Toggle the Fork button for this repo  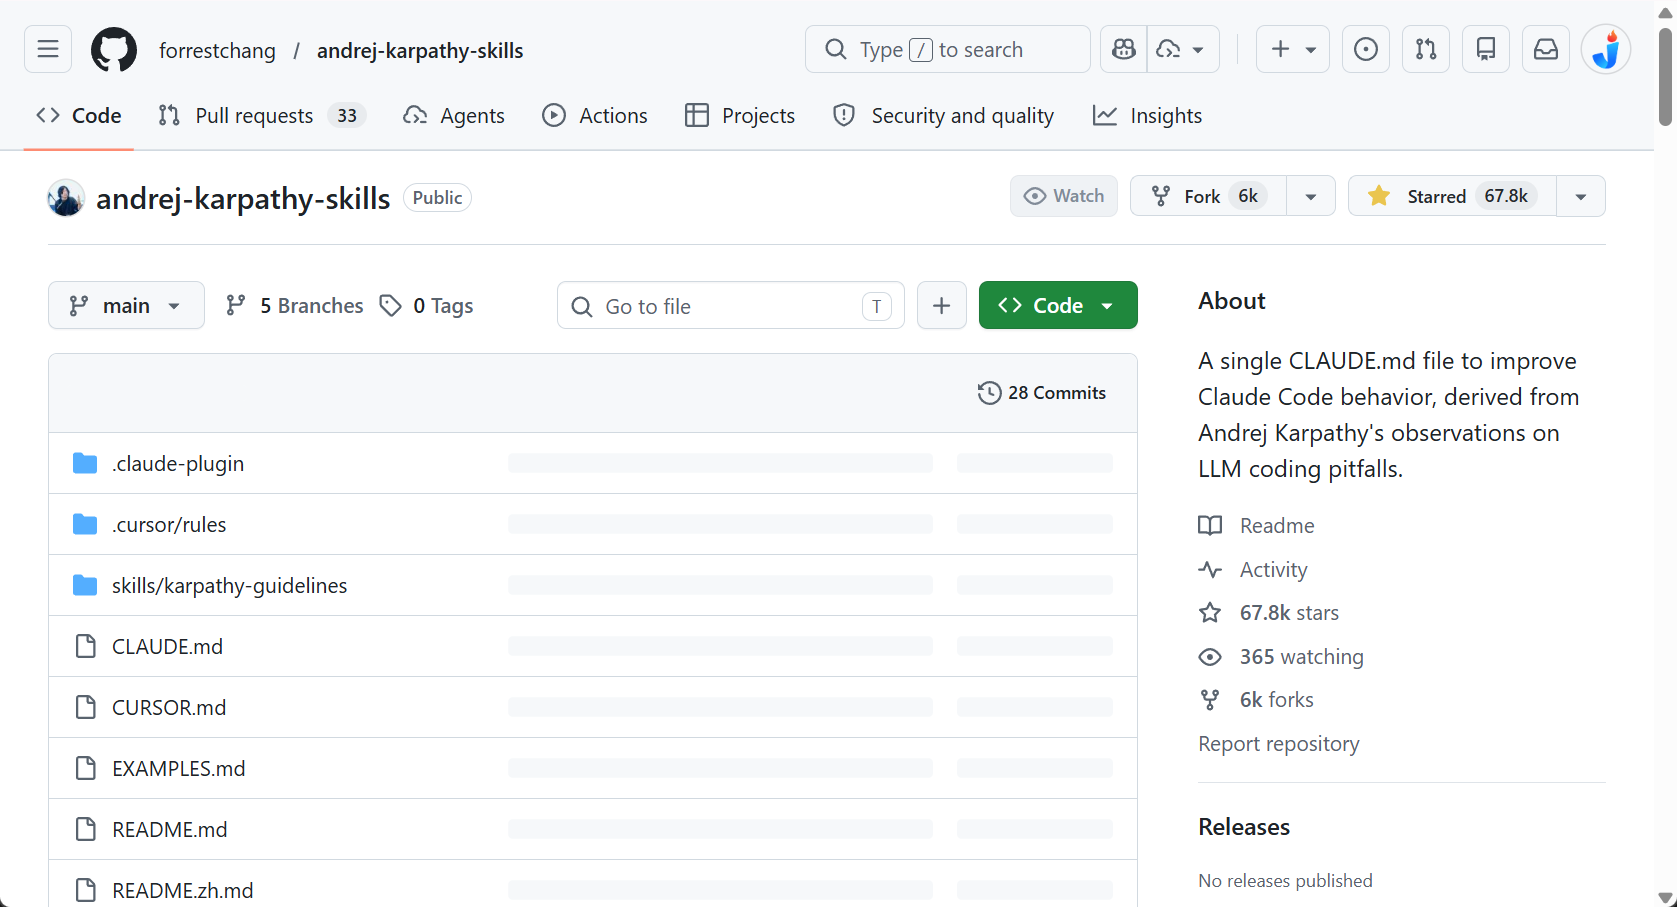click(x=1205, y=196)
